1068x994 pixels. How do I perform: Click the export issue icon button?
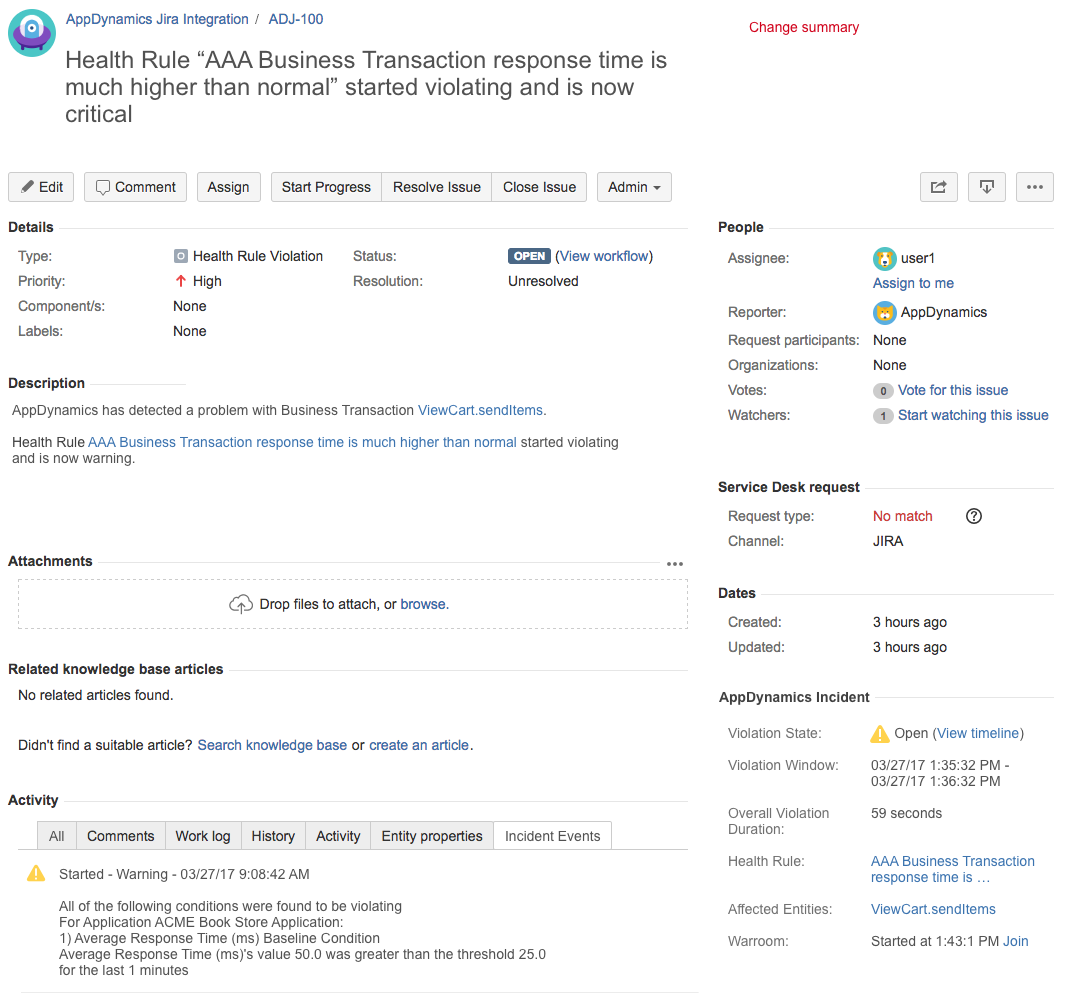986,187
